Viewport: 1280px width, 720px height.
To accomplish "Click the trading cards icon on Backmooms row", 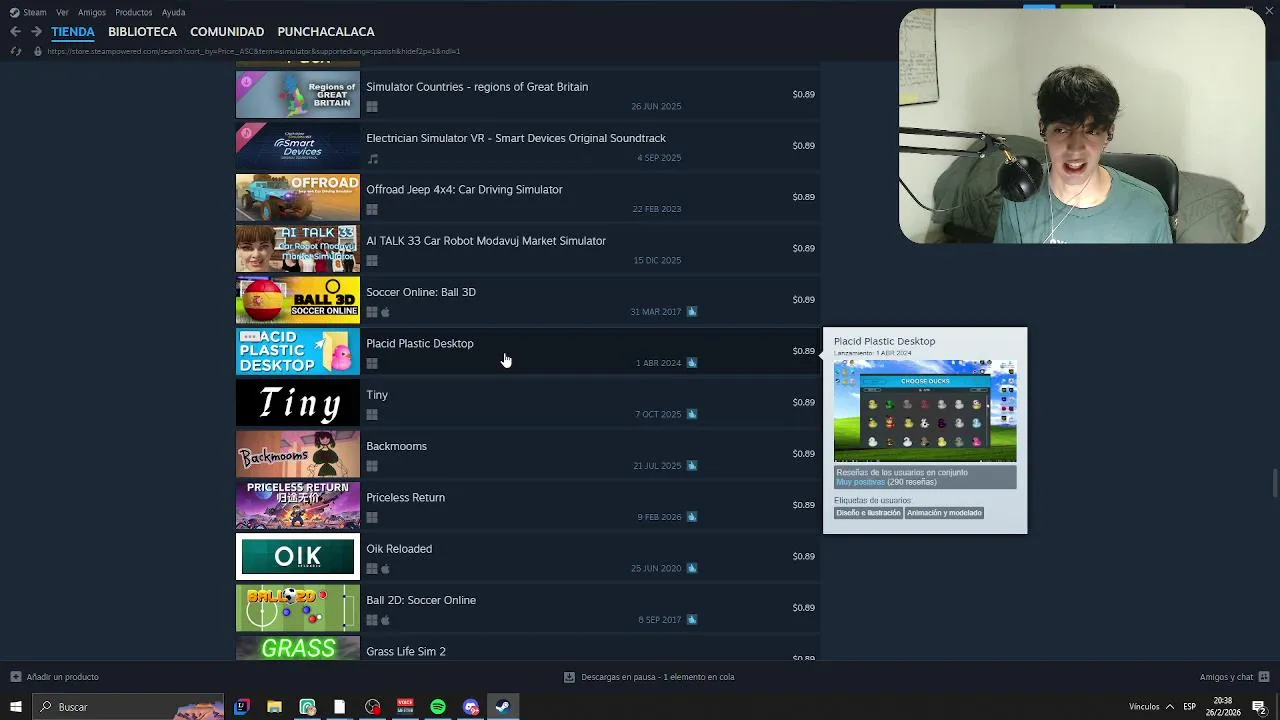I will (692, 465).
